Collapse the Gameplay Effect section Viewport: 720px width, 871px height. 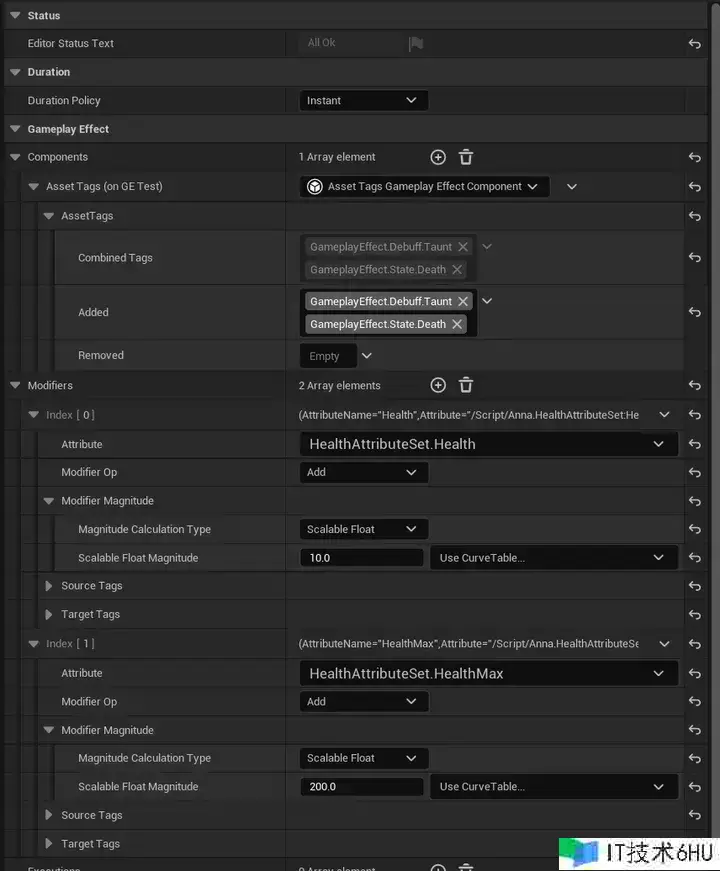pos(15,129)
